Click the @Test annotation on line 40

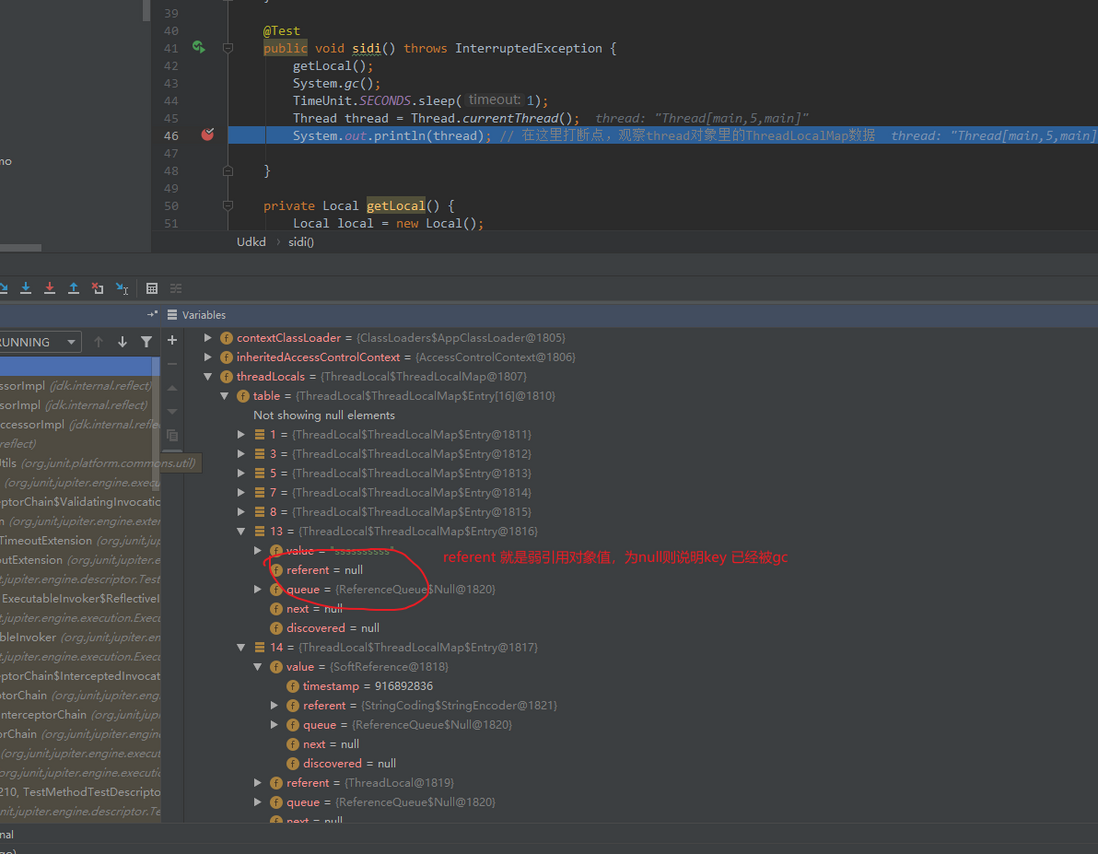click(282, 31)
